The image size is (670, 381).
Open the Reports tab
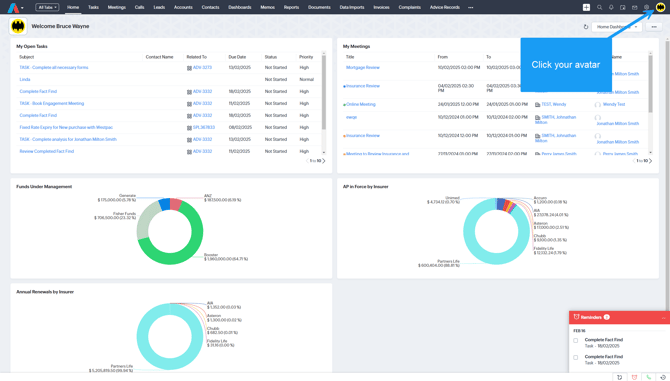point(291,7)
